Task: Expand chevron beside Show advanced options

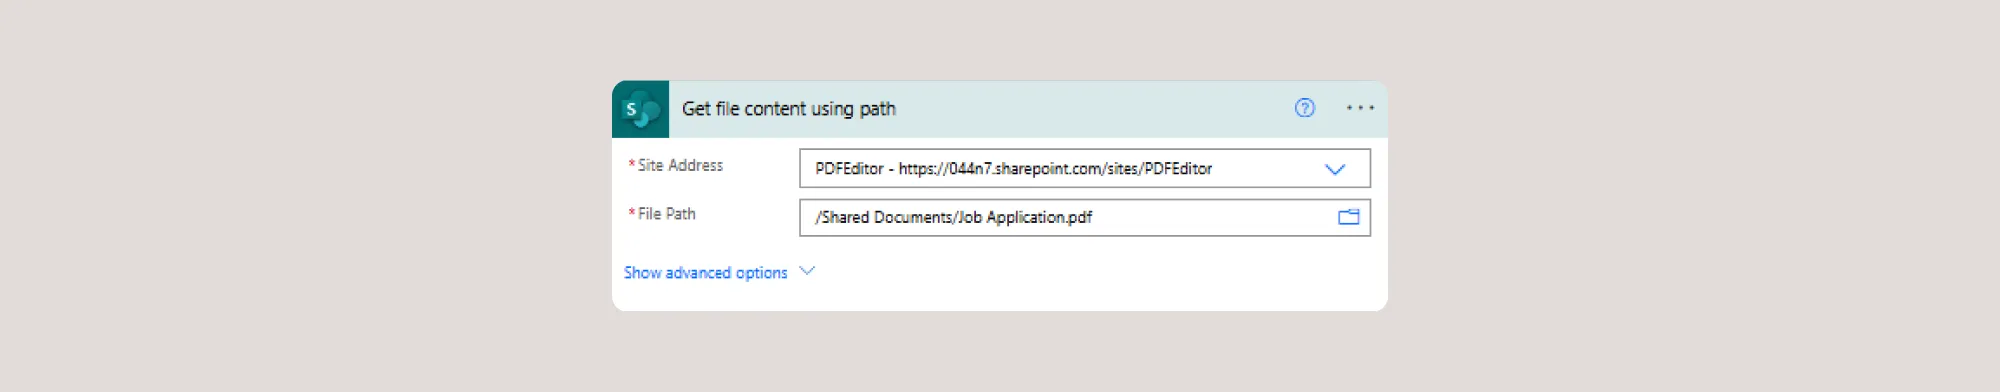Action: (807, 271)
